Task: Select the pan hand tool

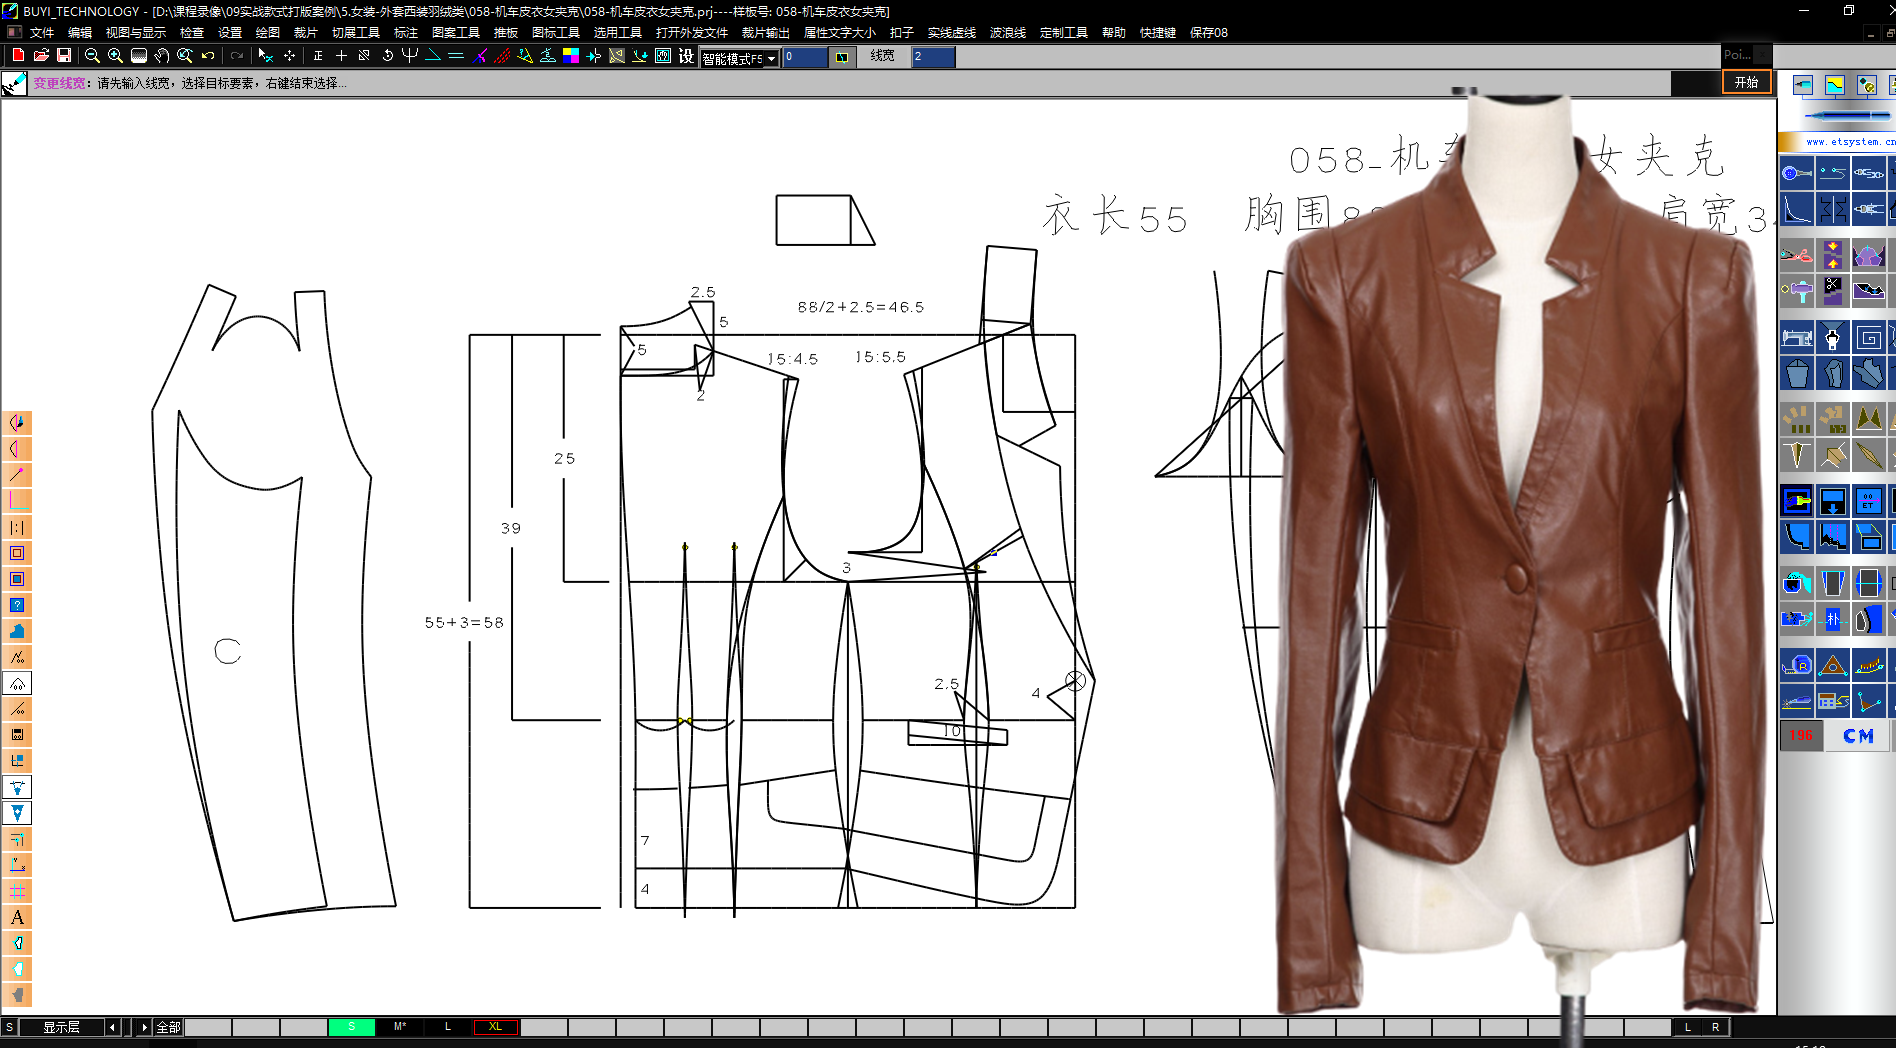Action: coord(161,56)
